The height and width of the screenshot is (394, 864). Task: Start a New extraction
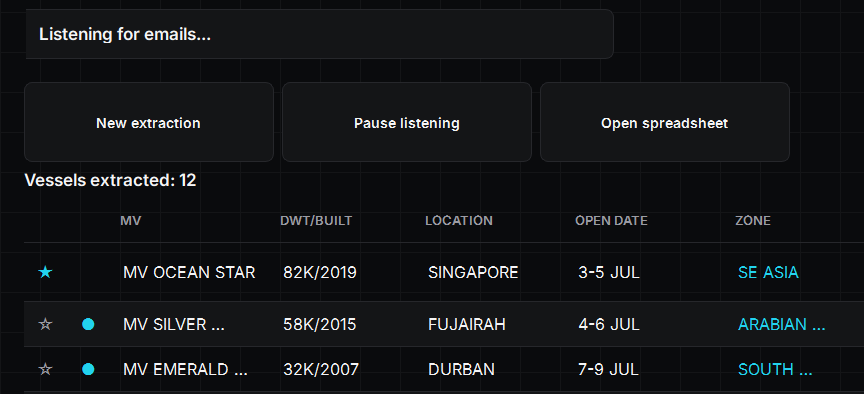[x=149, y=122]
